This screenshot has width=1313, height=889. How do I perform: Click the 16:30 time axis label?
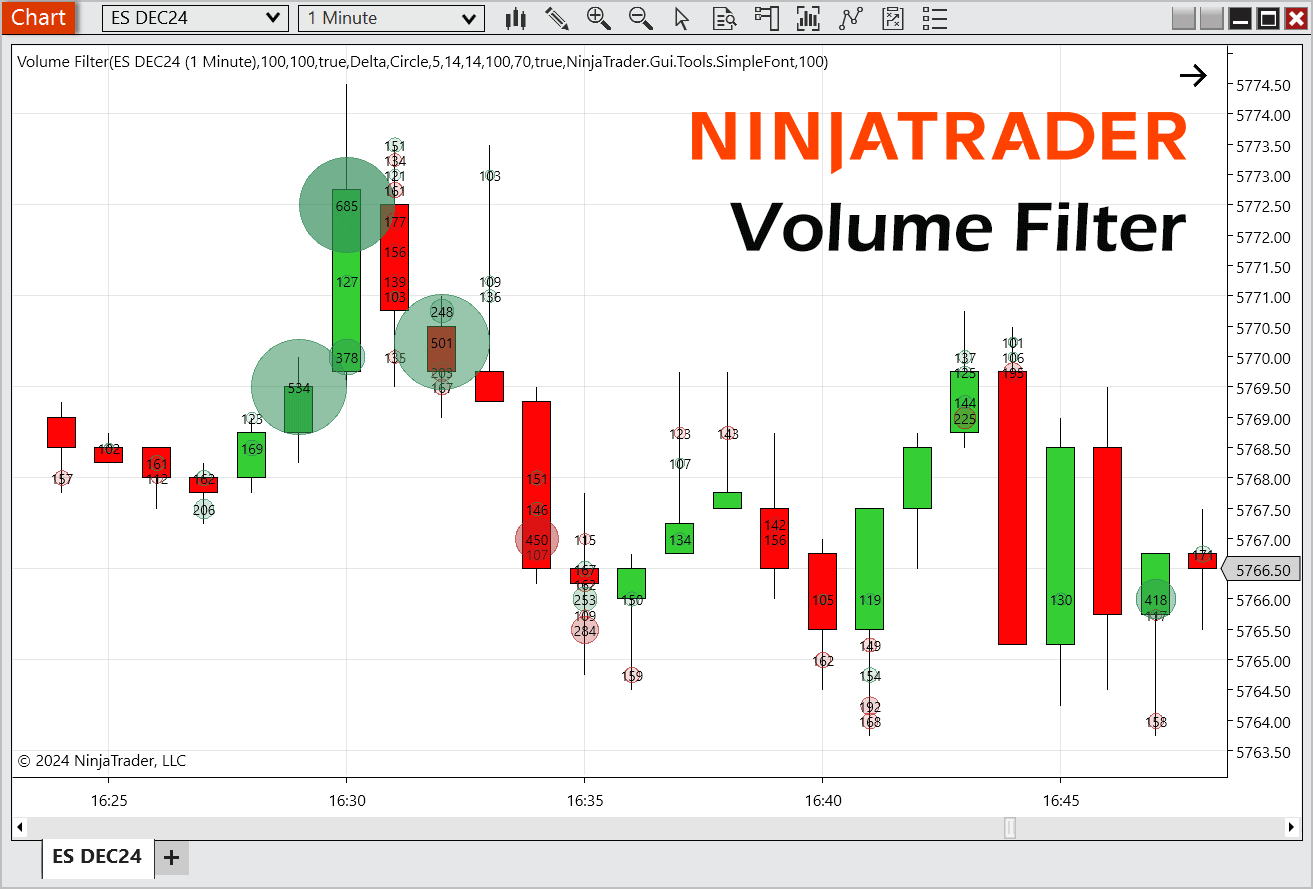point(346,801)
